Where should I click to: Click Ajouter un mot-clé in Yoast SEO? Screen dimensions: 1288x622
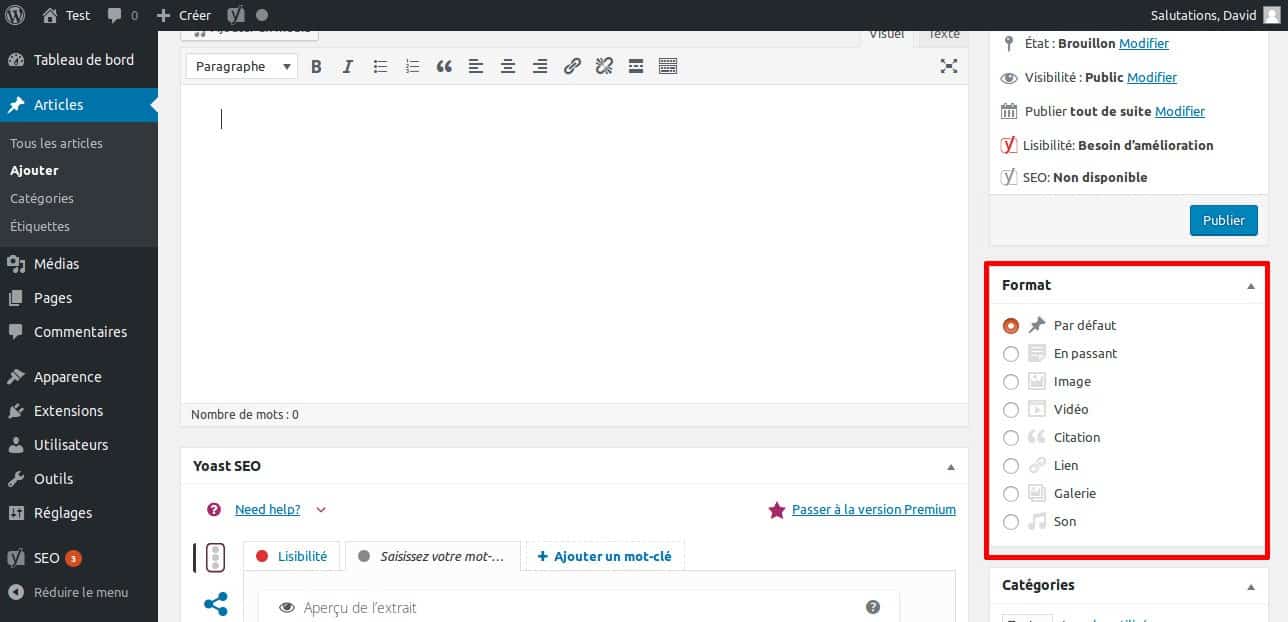point(604,556)
